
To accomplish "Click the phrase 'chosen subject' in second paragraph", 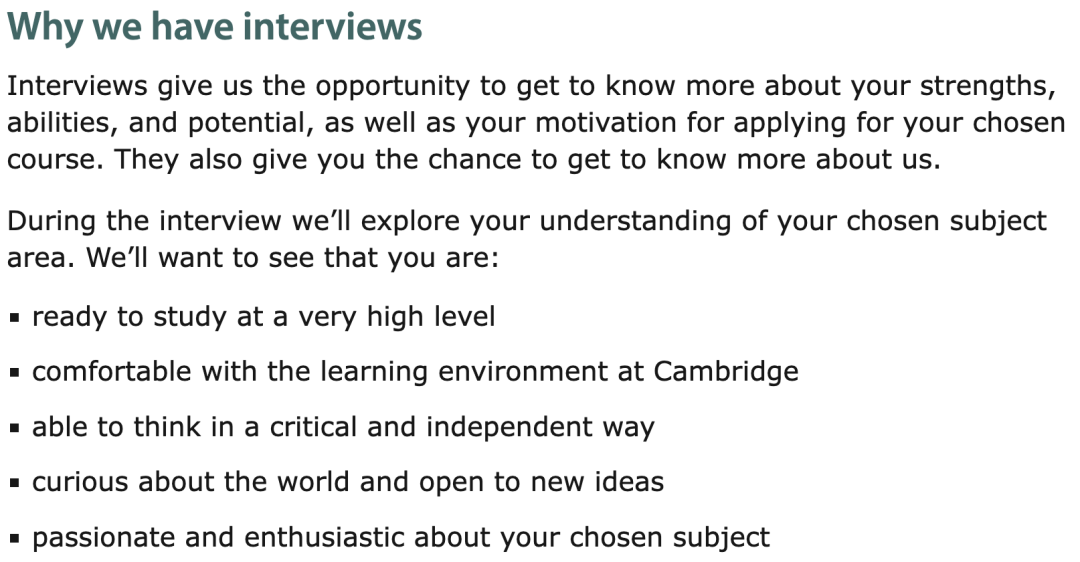I will point(946,221).
